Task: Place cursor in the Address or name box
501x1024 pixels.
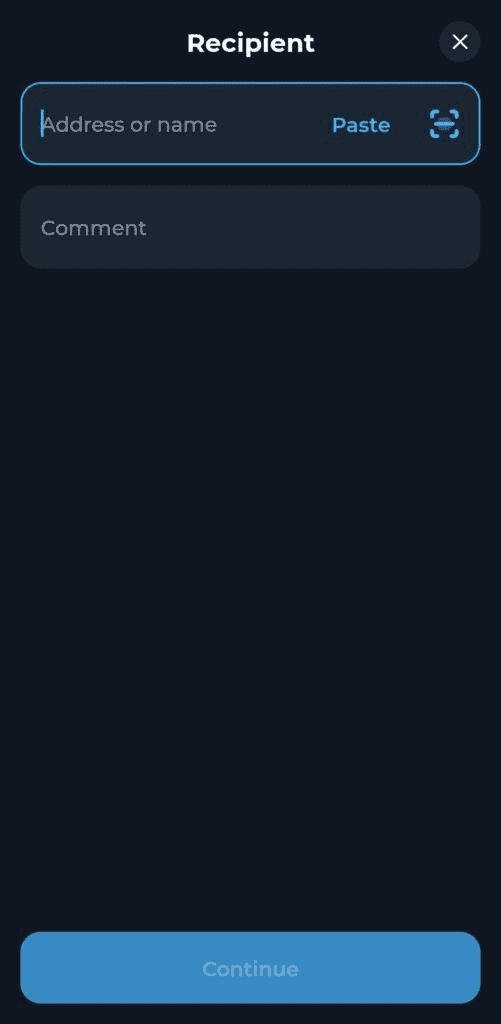Action: (250, 123)
